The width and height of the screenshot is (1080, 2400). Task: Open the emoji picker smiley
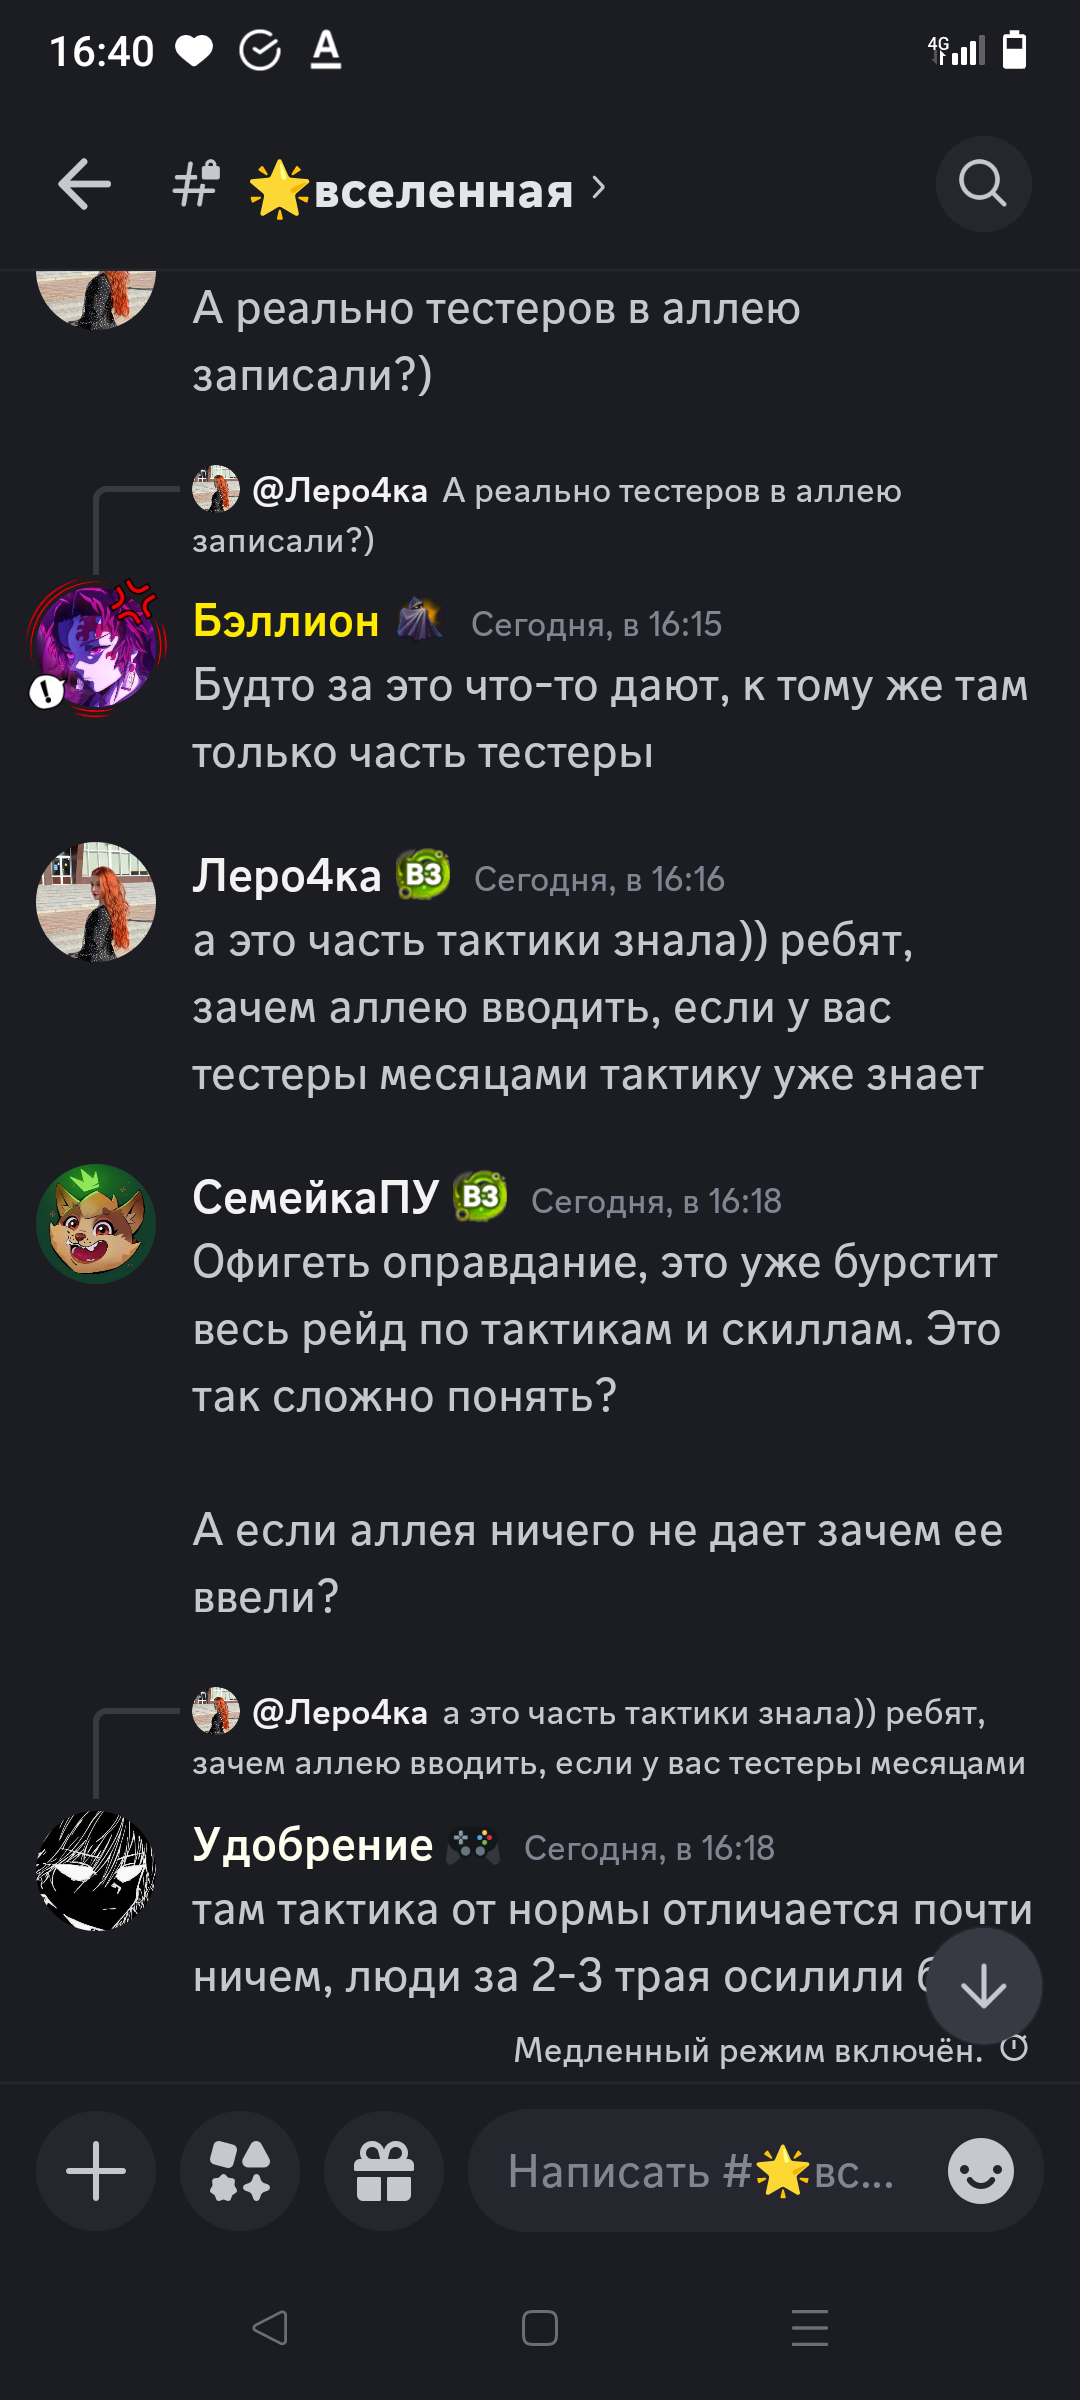coord(980,2171)
